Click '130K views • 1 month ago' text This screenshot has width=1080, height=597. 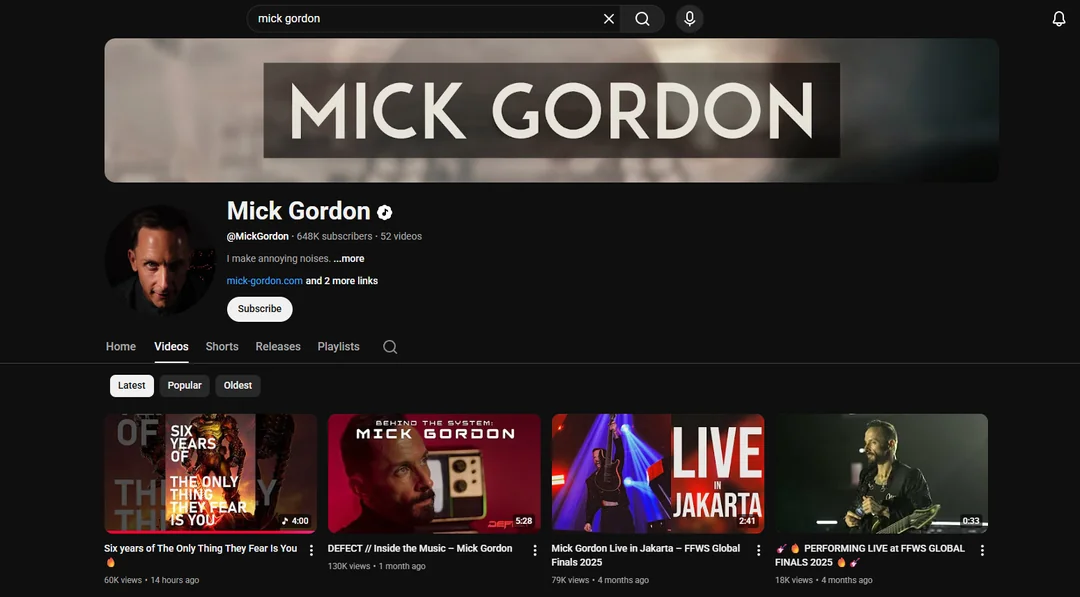377,567
